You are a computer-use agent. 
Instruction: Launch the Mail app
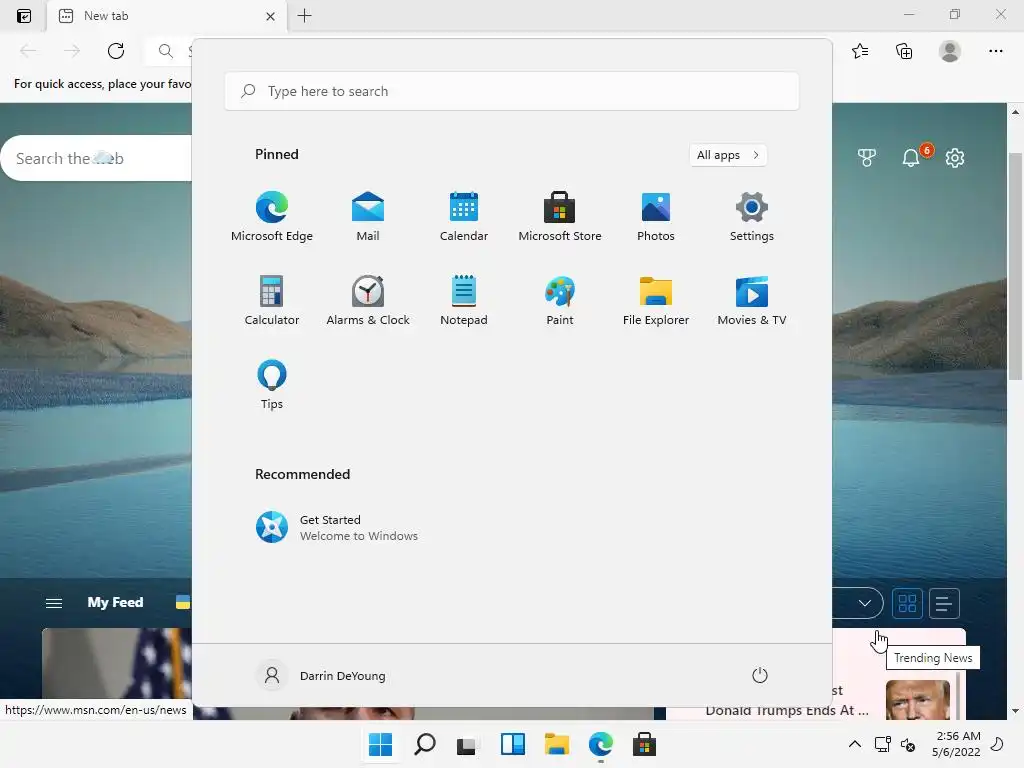point(368,216)
